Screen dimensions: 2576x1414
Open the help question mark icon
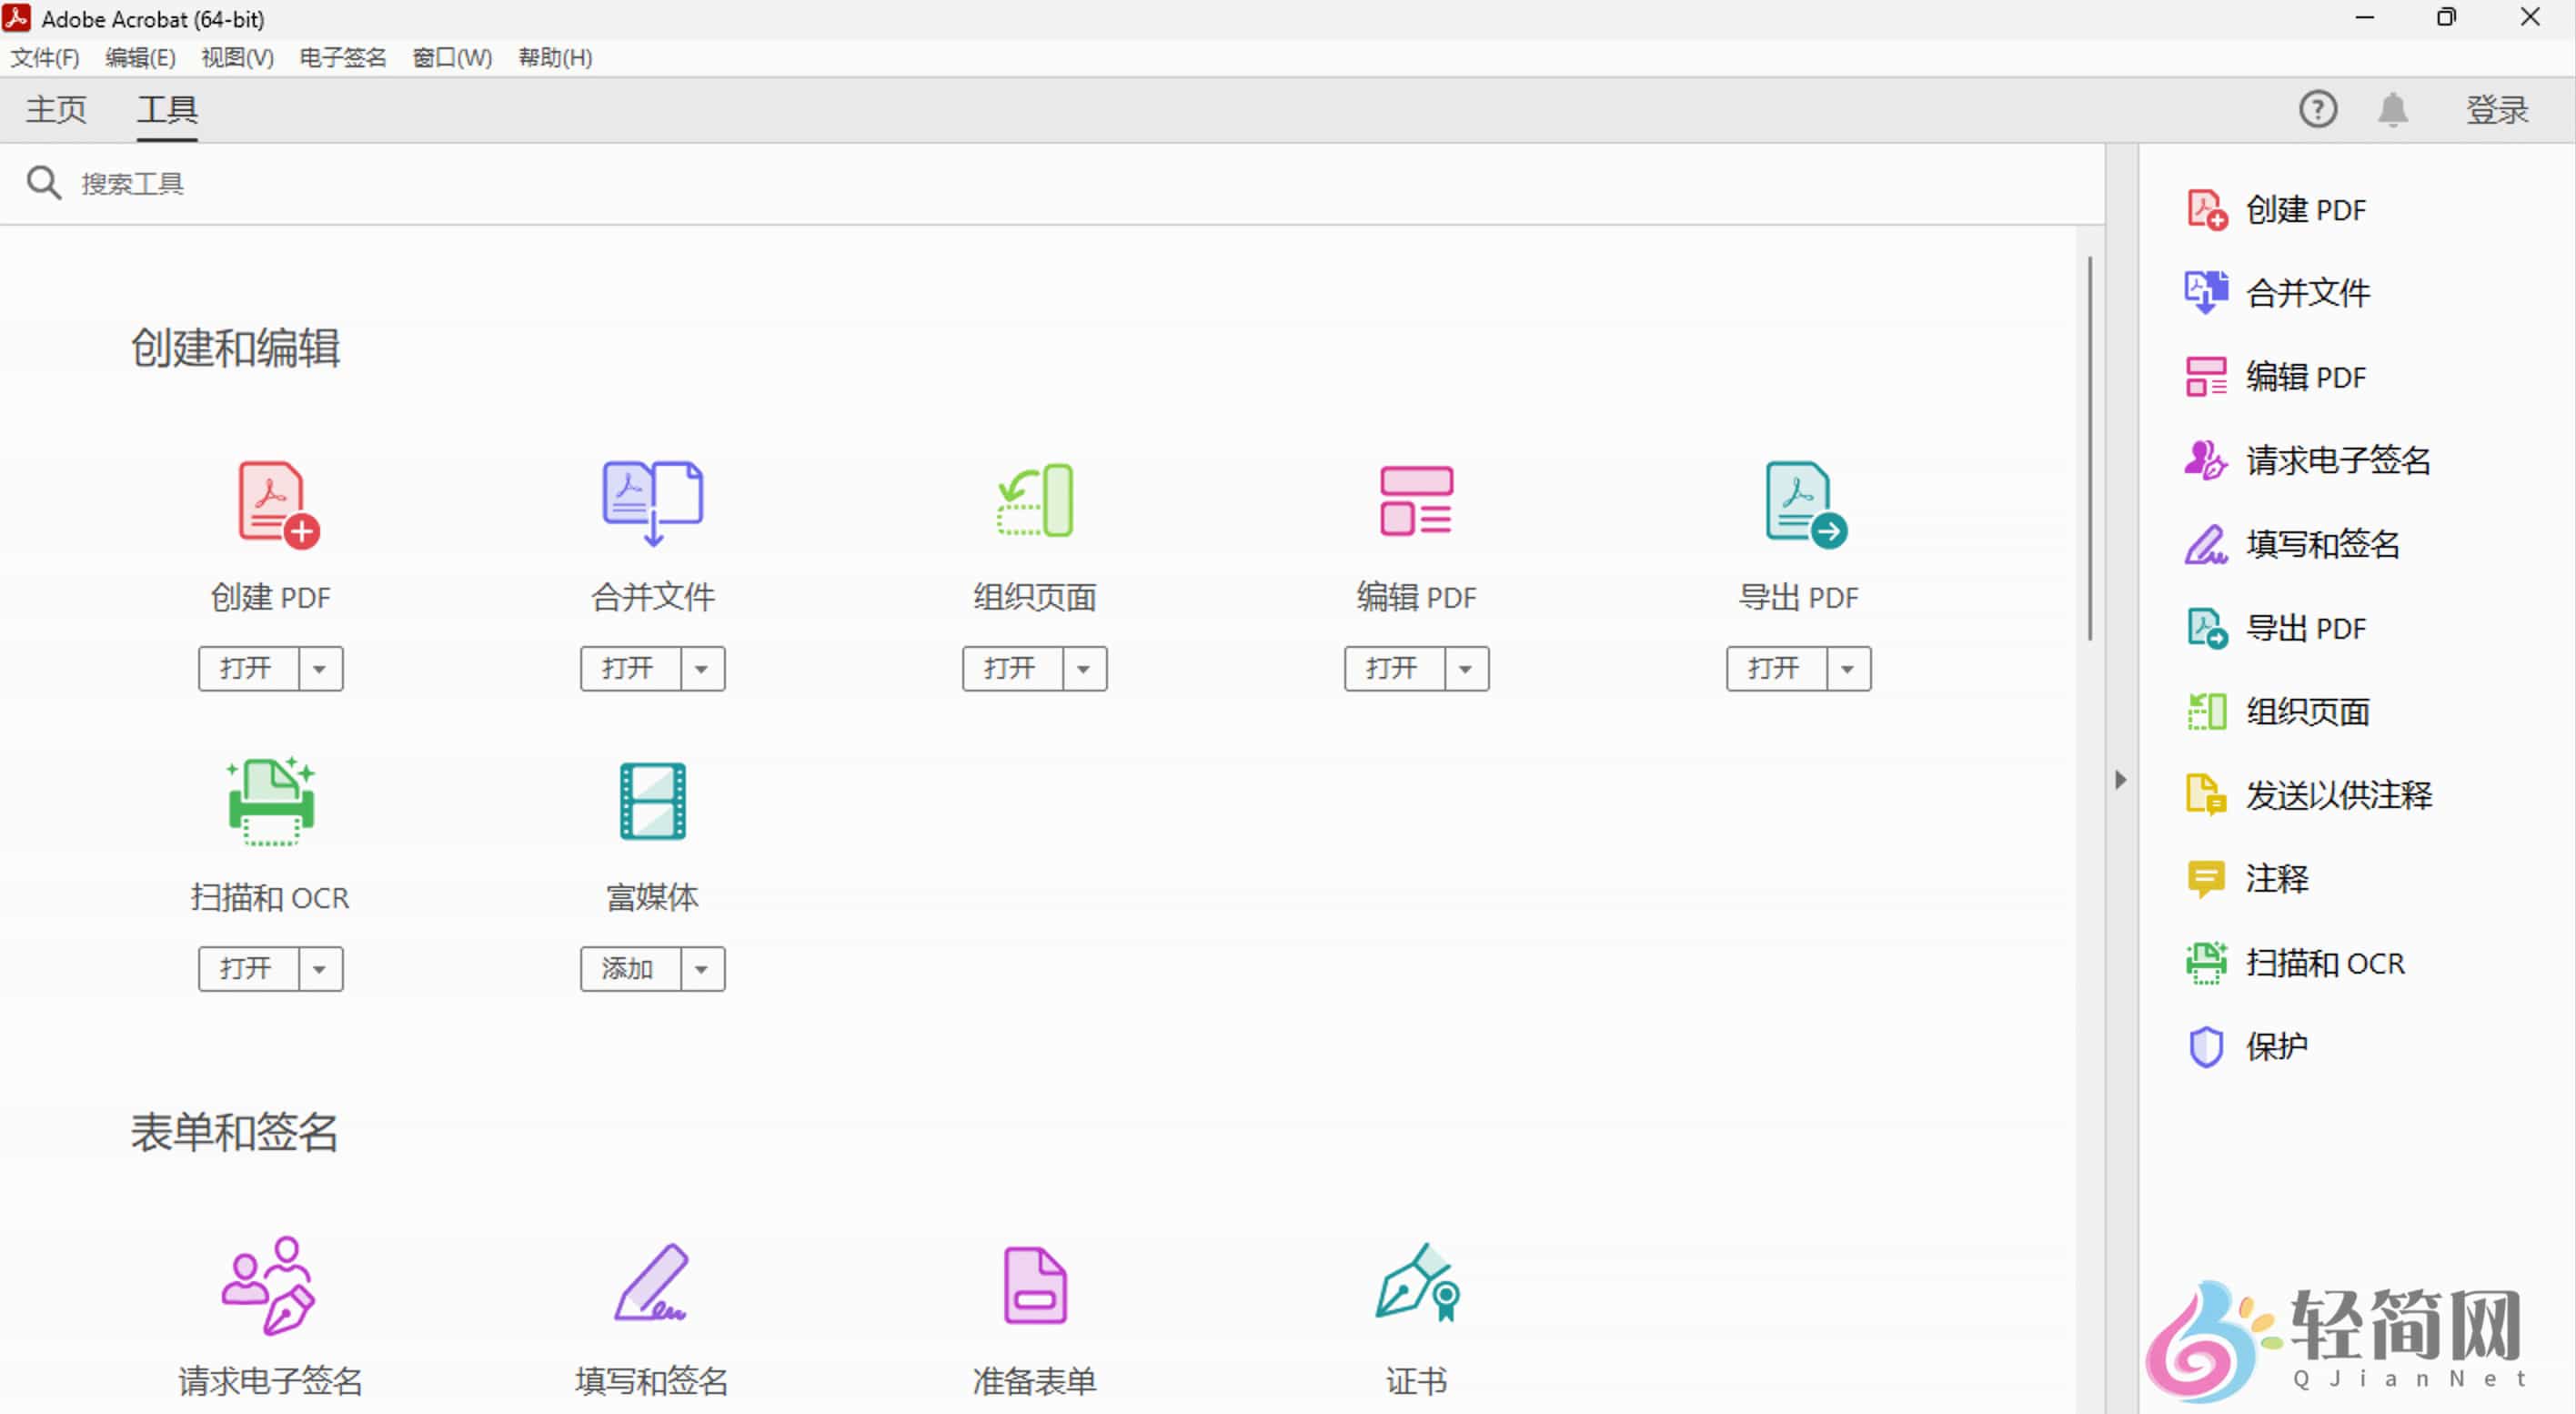click(2319, 109)
